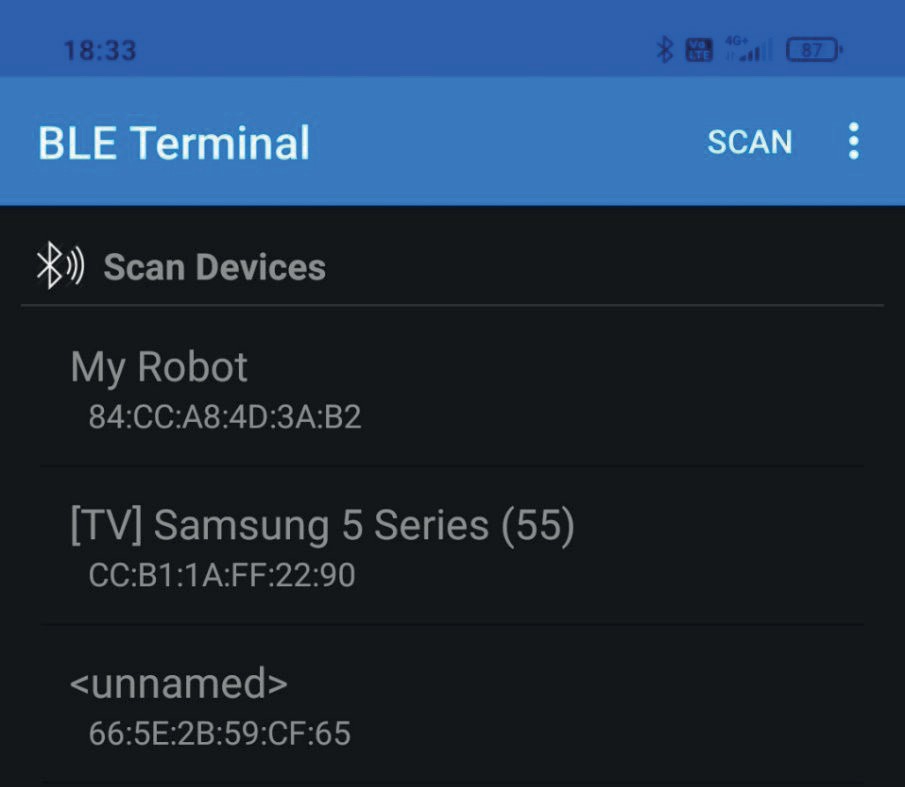The height and width of the screenshot is (787, 905).
Task: Tap the 18:33 clock in status bar
Action: click(100, 50)
